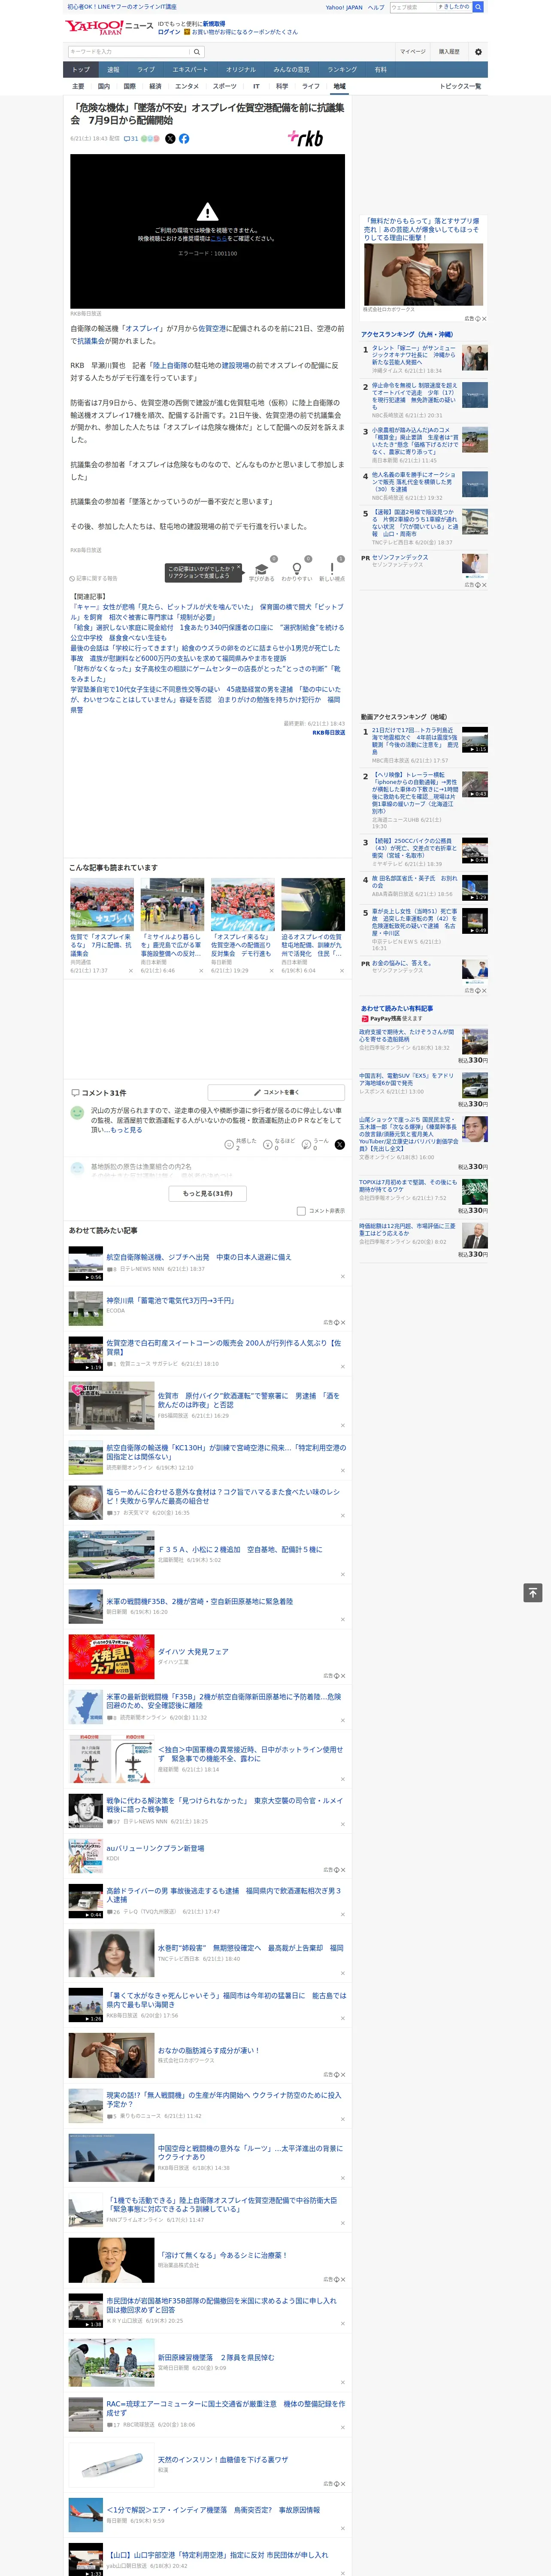Toggle the コメント非表示 checkbox

[301, 1211]
